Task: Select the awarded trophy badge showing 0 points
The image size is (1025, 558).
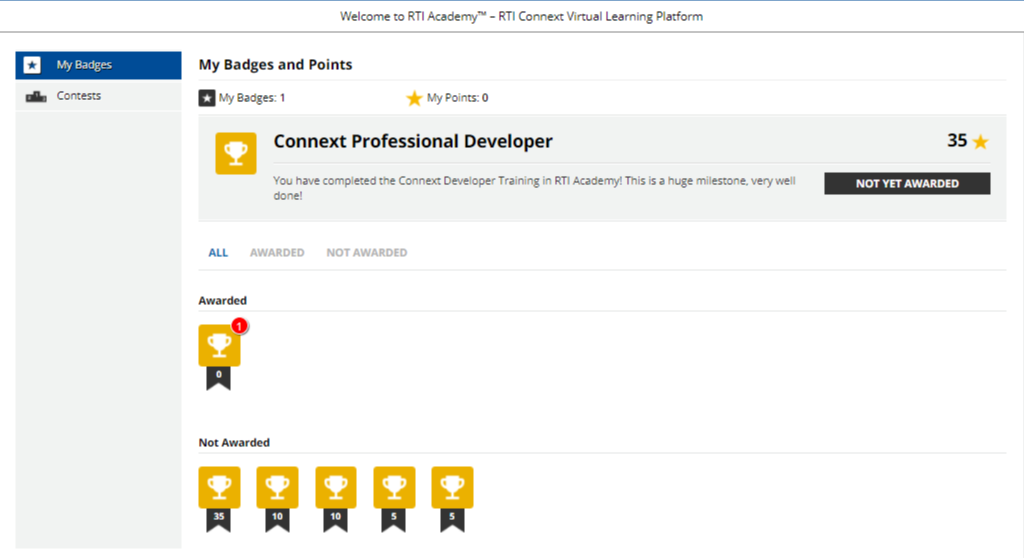Action: 218,347
